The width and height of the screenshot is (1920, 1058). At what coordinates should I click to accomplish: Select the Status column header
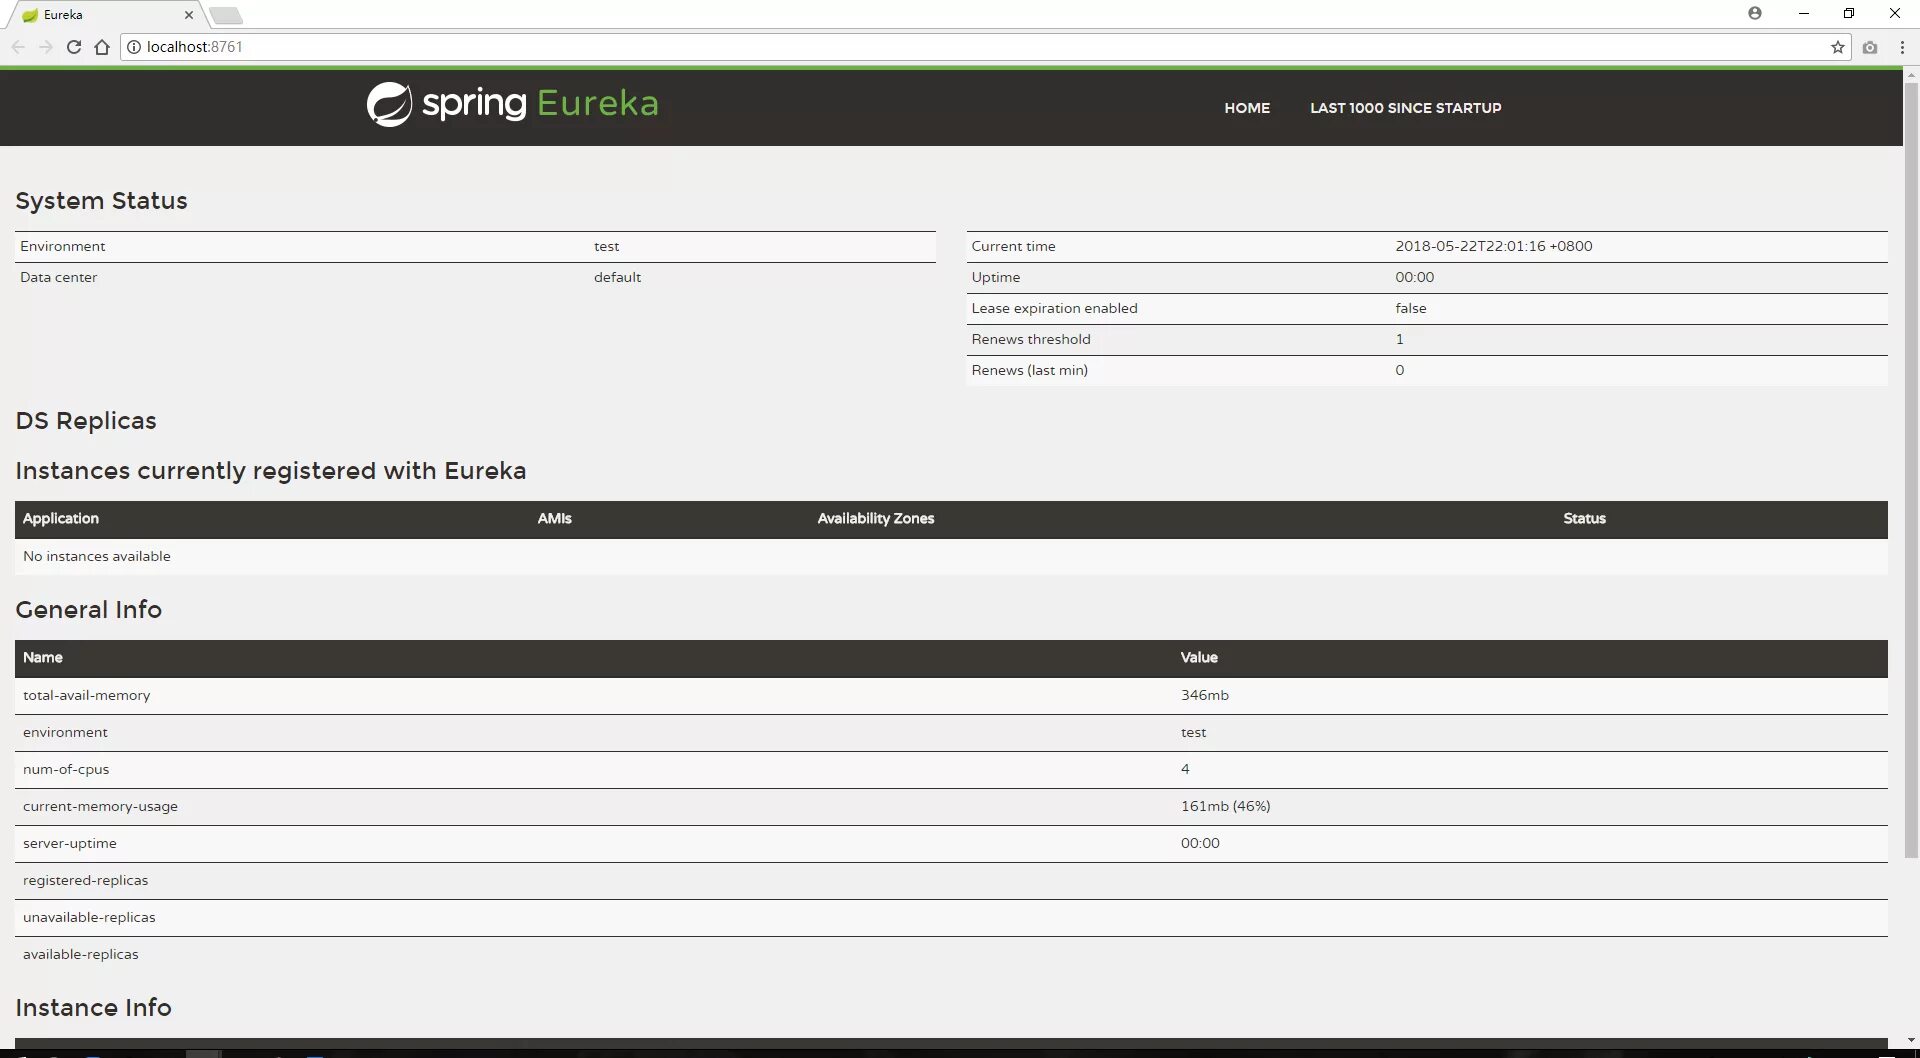[1585, 518]
